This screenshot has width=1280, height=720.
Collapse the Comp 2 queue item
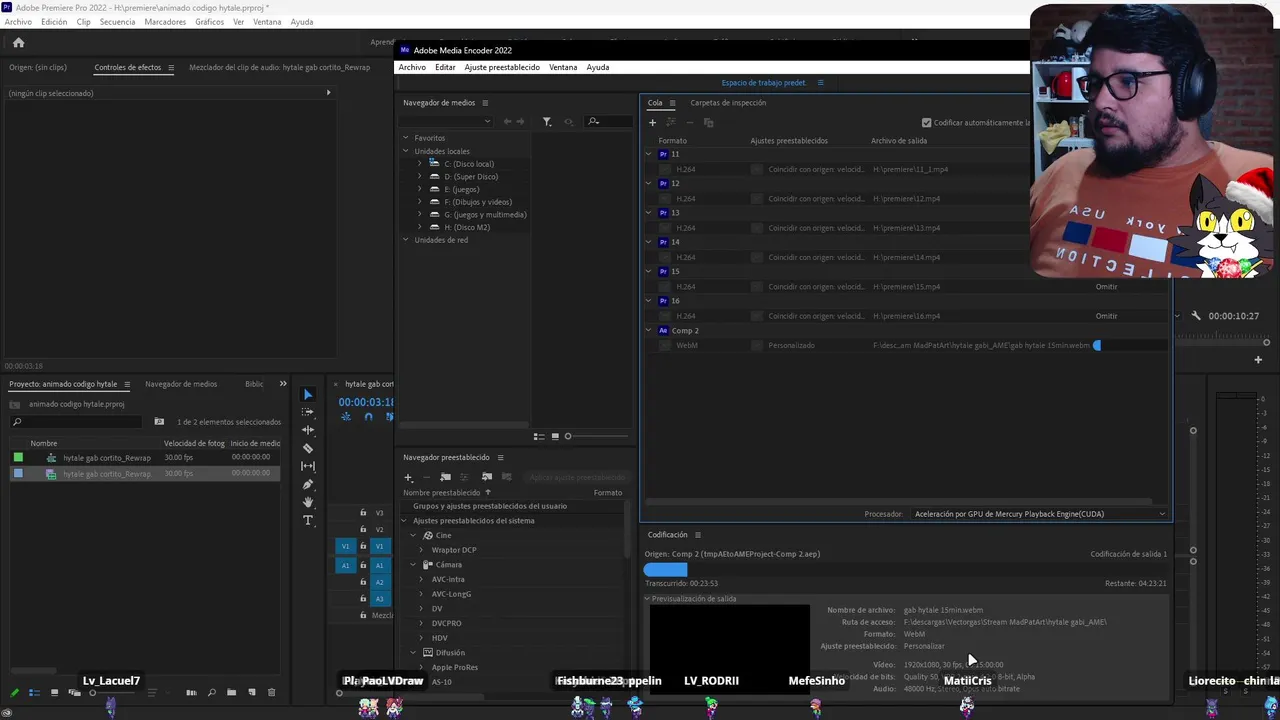coord(649,330)
